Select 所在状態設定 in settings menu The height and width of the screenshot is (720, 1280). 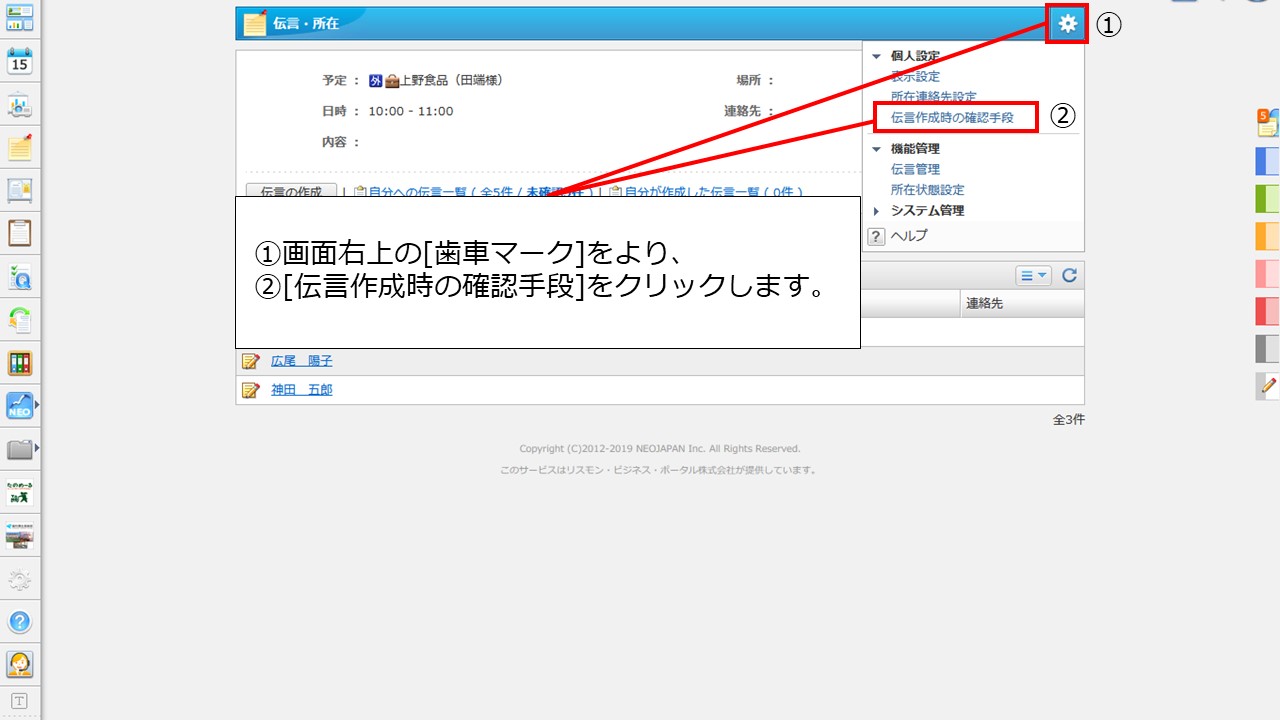pos(927,190)
